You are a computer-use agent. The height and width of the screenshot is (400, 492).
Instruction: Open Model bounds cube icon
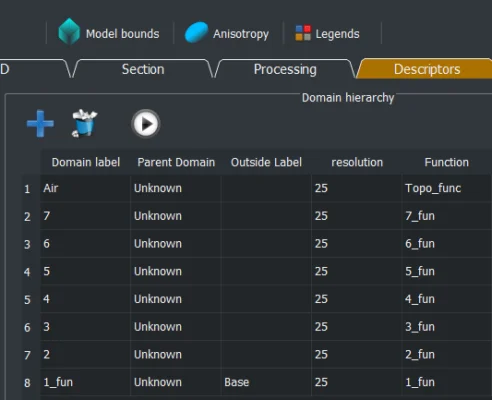pyautogui.click(x=69, y=31)
